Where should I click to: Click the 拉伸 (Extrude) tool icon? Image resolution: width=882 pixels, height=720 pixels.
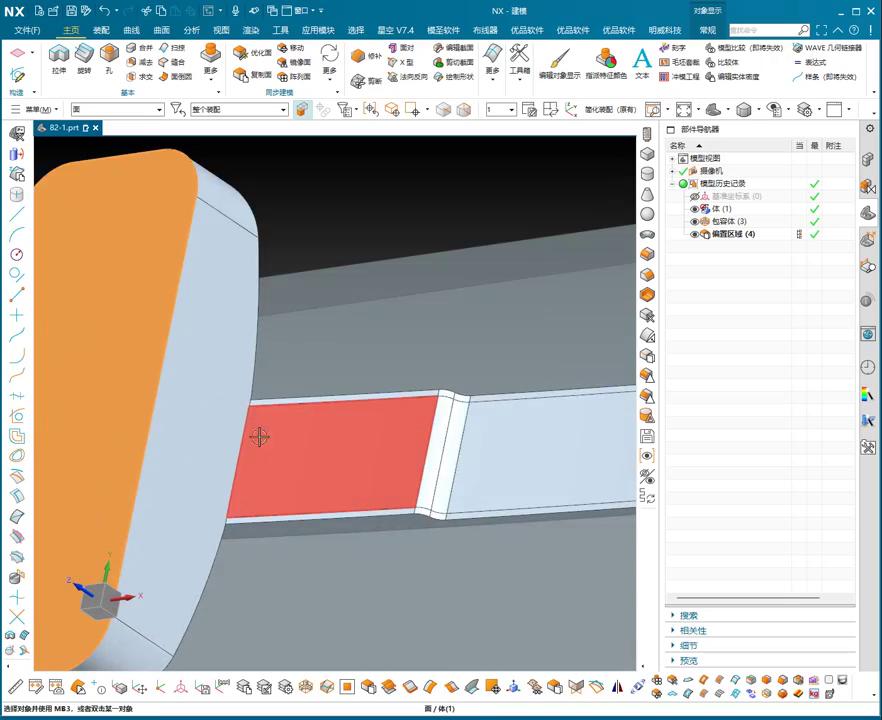coord(59,54)
